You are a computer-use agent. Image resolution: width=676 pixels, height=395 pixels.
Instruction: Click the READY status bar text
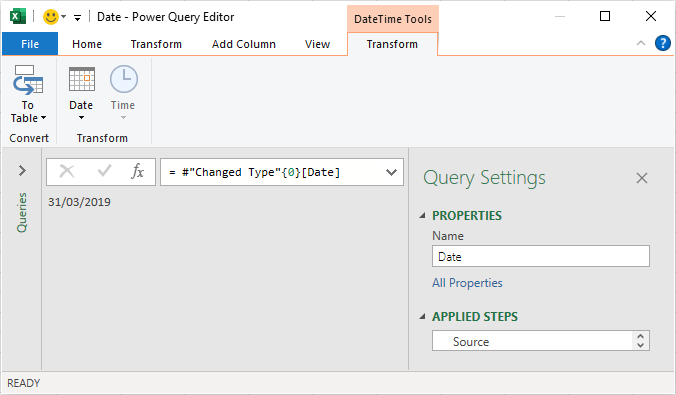[x=24, y=383]
